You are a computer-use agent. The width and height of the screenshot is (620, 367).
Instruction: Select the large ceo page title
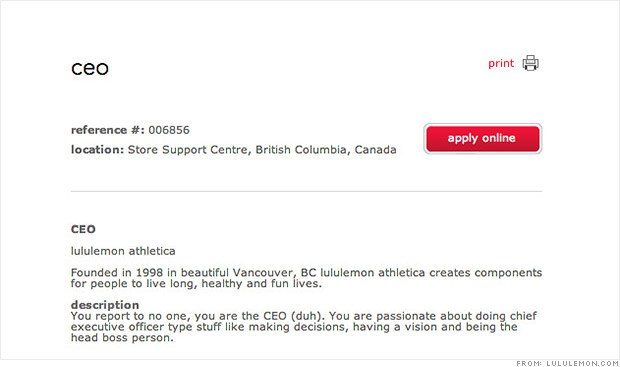(x=90, y=68)
